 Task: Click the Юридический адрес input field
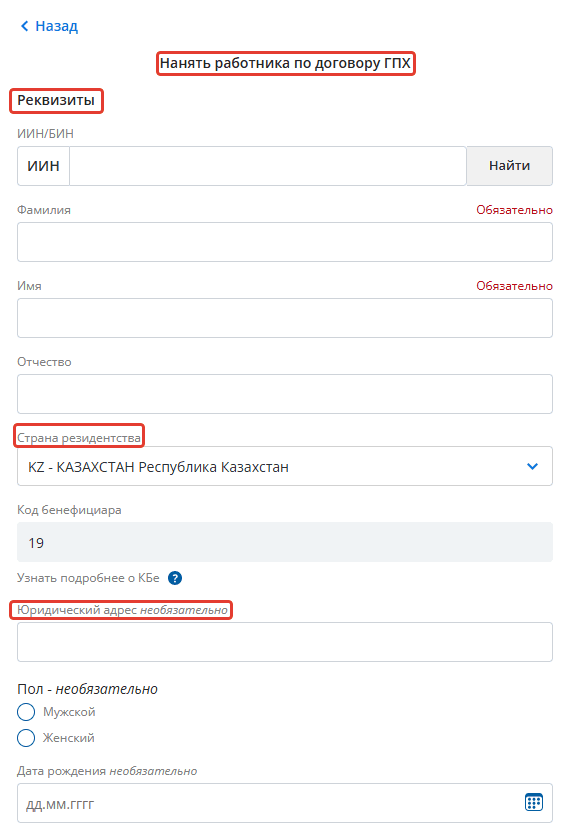click(x=285, y=642)
